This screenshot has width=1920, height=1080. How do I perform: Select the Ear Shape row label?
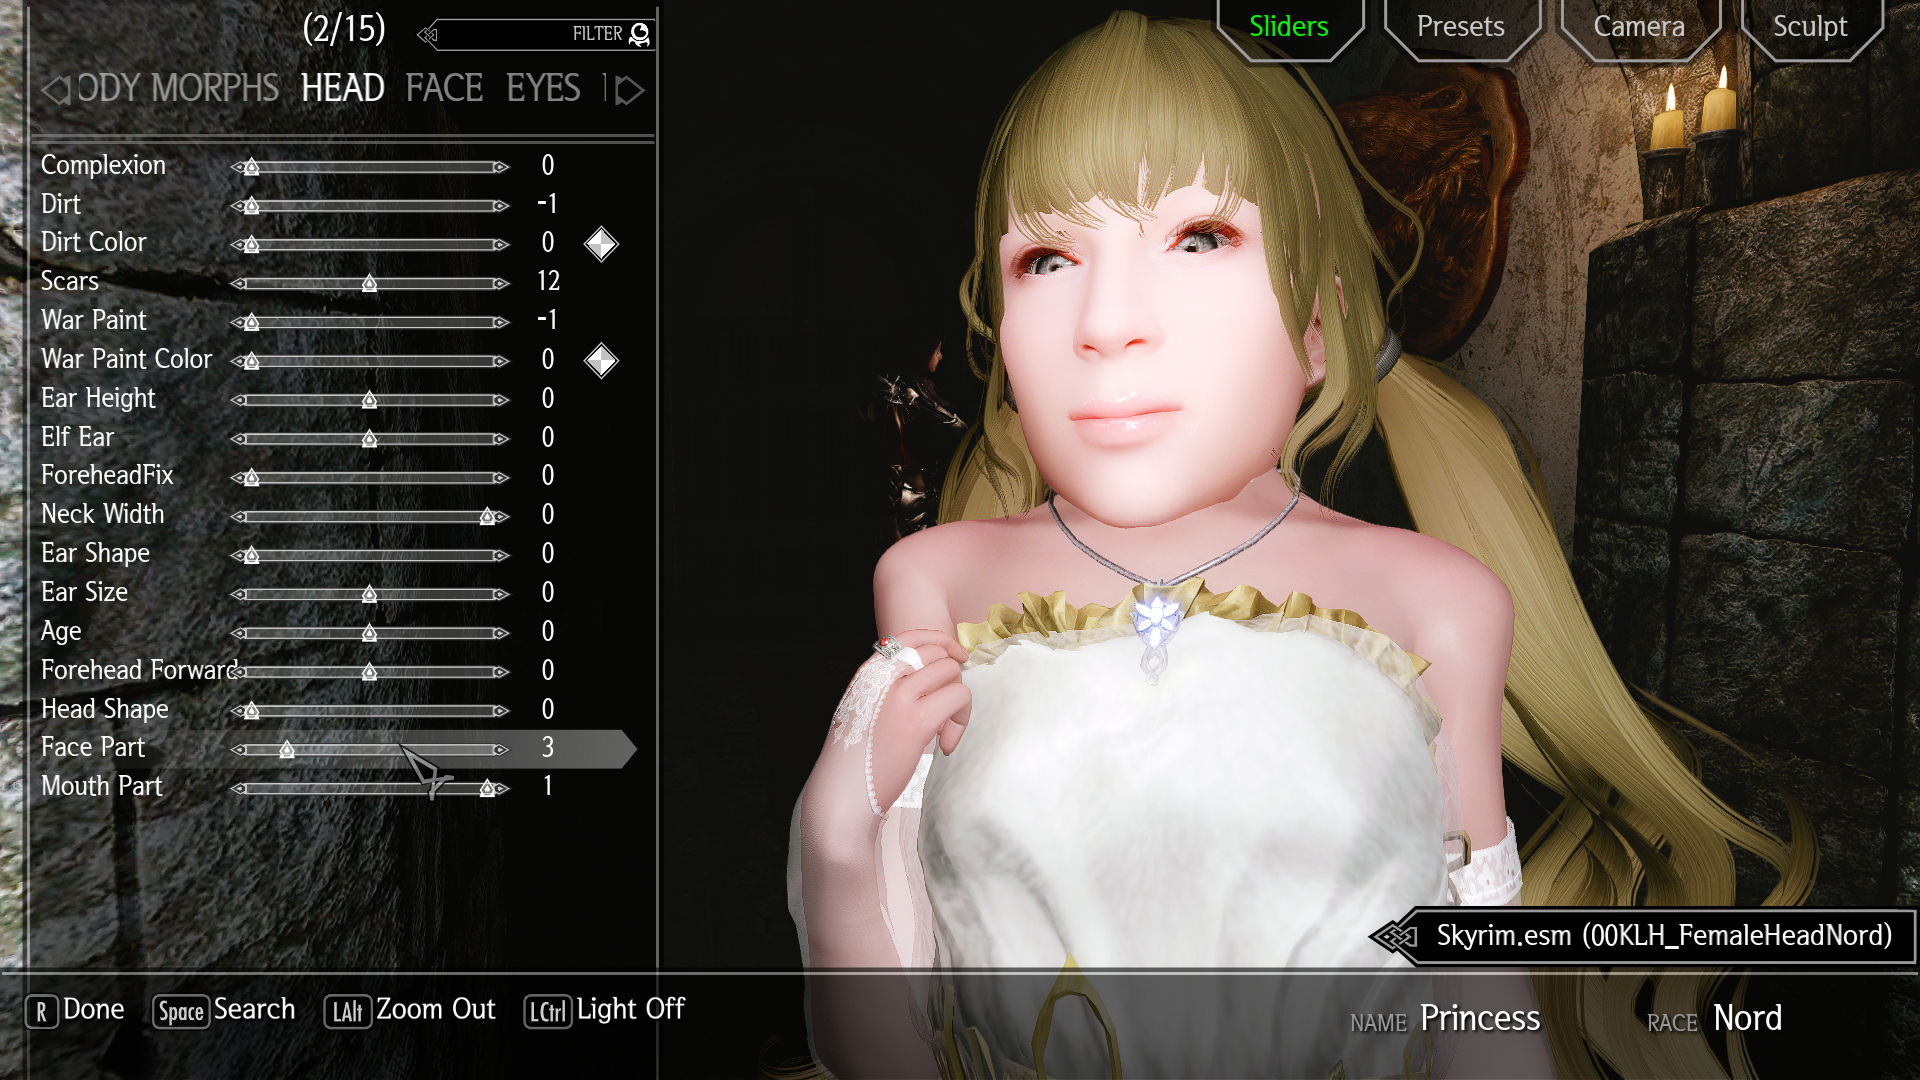click(95, 554)
